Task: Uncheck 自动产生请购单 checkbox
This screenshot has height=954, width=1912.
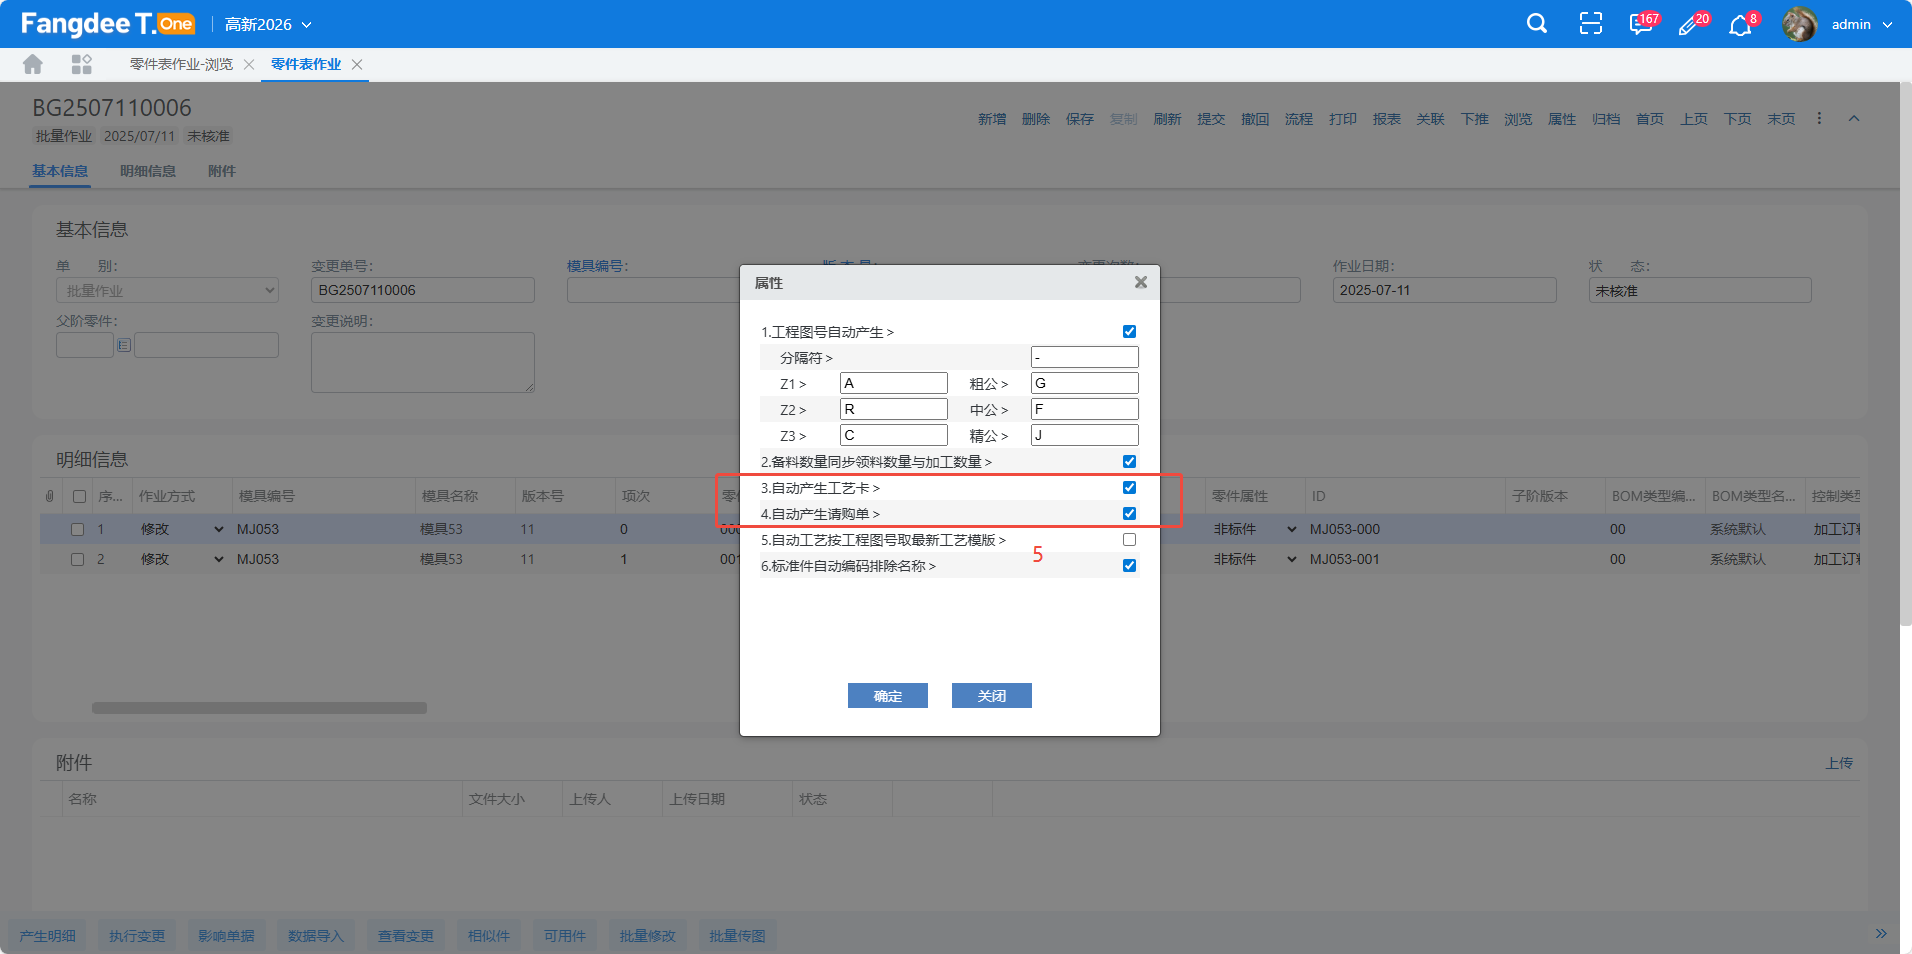Action: (1129, 514)
